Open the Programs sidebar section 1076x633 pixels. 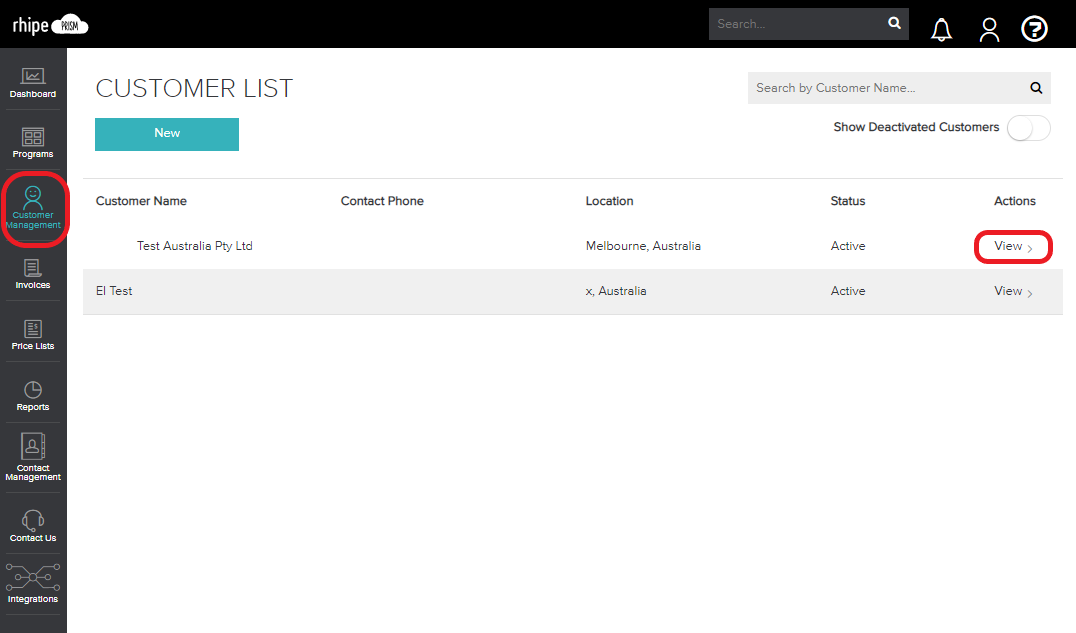[x=33, y=143]
